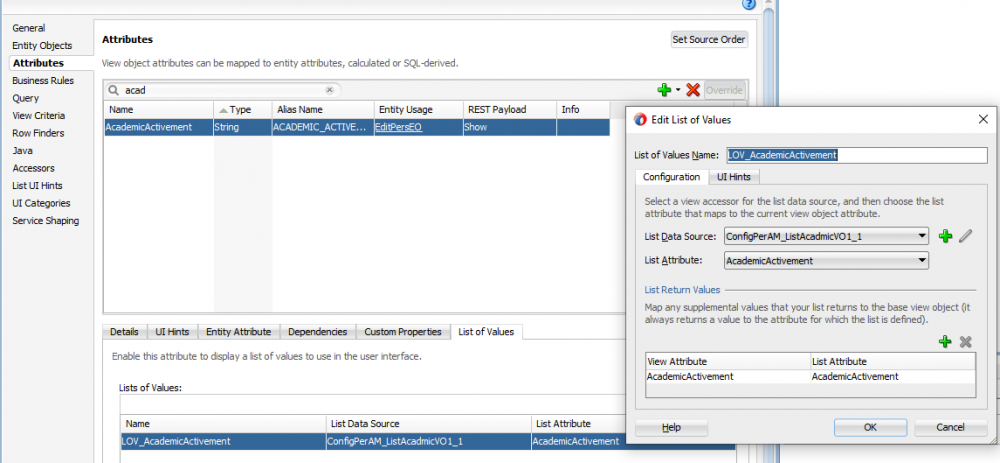The height and width of the screenshot is (463, 1000).
Task: Open the dropdown arrow beside the add attribute icon
Action: pos(677,90)
